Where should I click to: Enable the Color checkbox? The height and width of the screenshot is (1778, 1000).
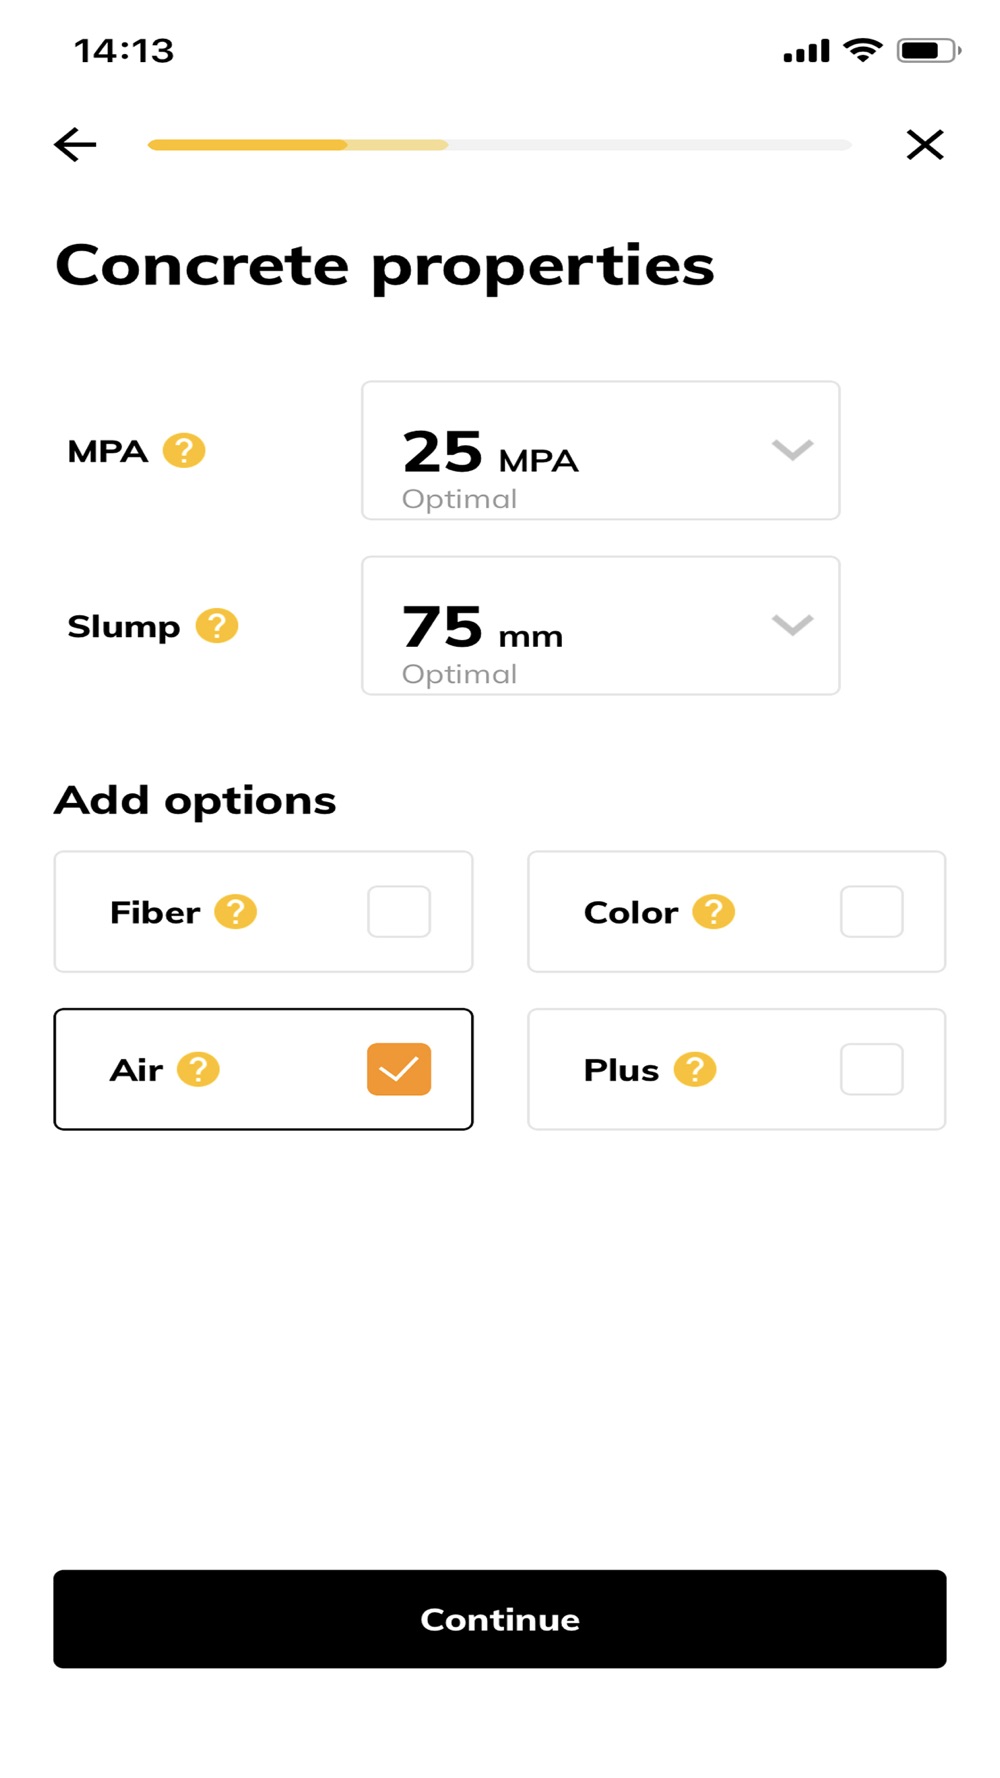tap(872, 912)
